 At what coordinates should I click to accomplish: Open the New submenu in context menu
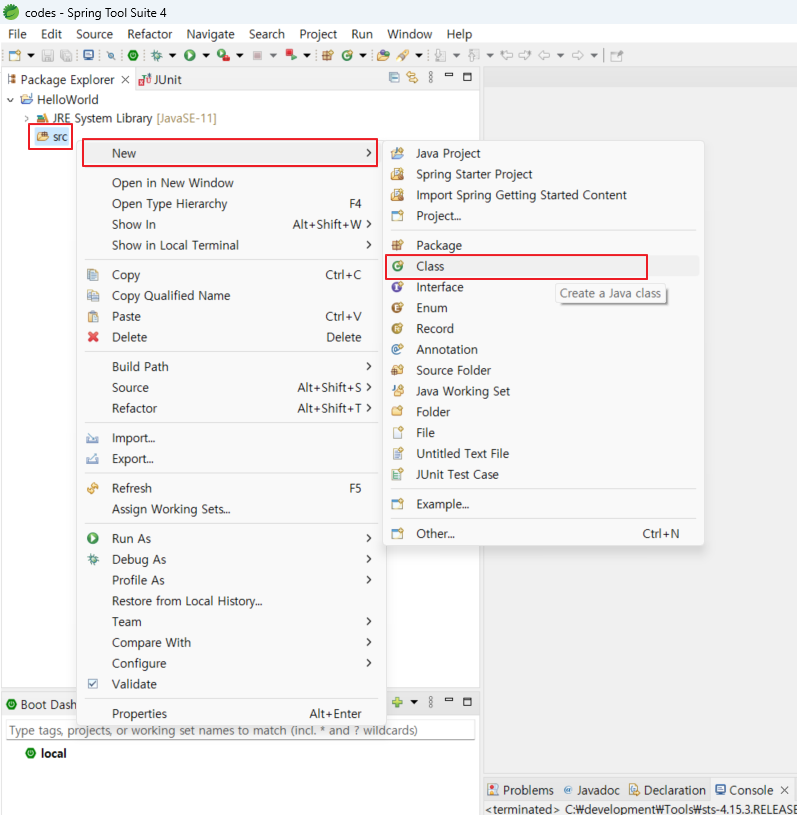(230, 153)
